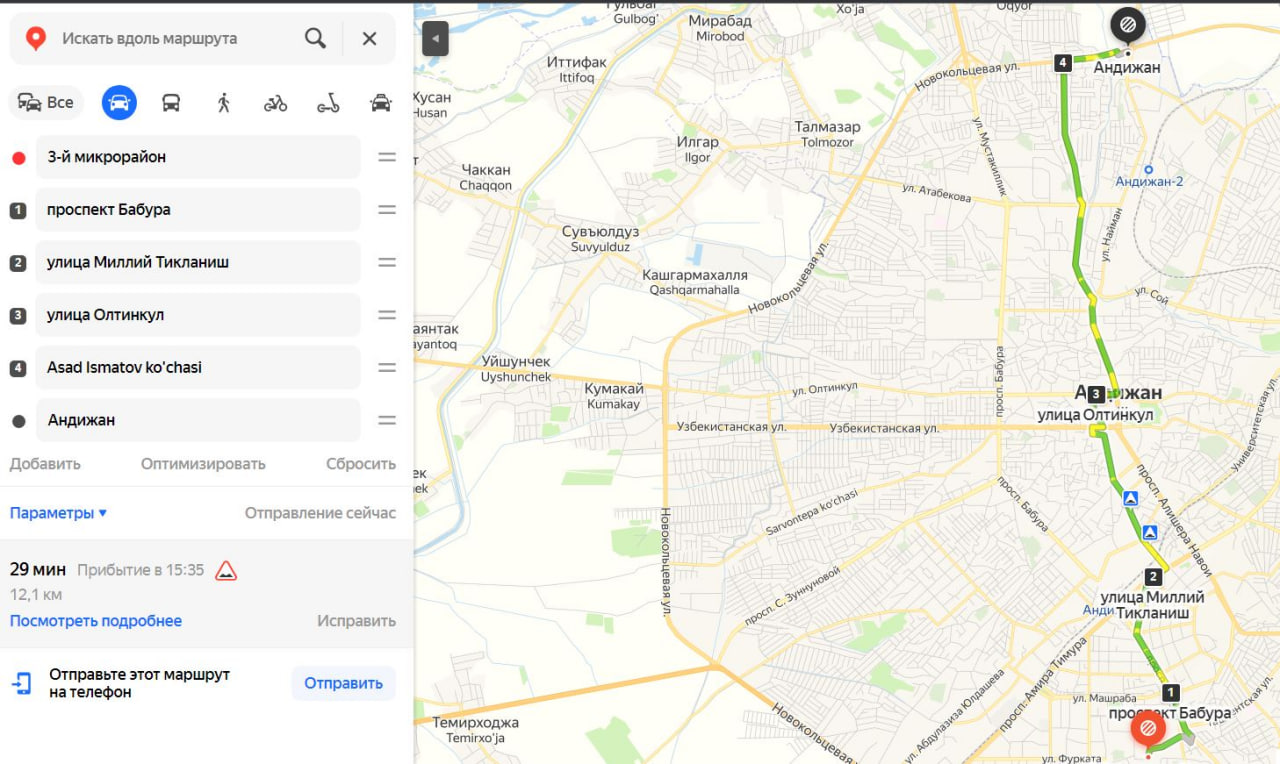This screenshot has width=1280, height=764.
Task: Click waypoint 2 marker on the map
Action: (x=1153, y=576)
